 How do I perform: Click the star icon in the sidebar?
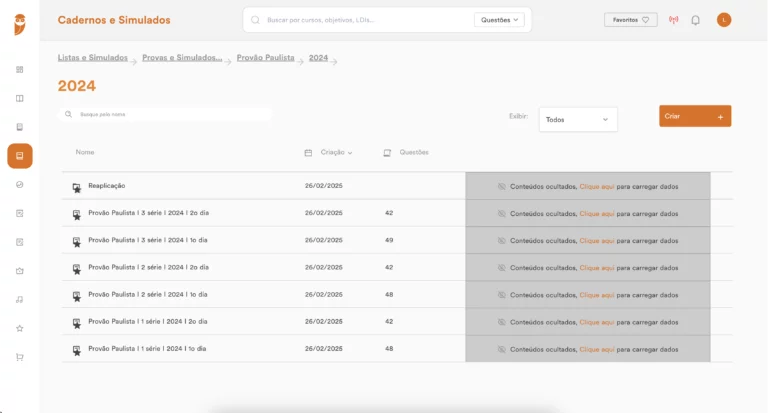click(x=20, y=328)
